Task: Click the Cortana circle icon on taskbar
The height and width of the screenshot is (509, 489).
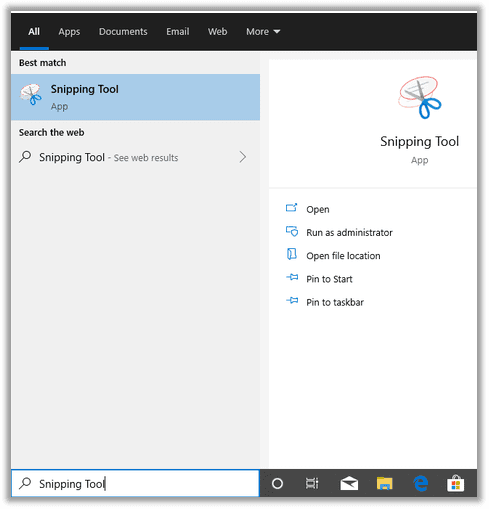Action: (x=277, y=483)
